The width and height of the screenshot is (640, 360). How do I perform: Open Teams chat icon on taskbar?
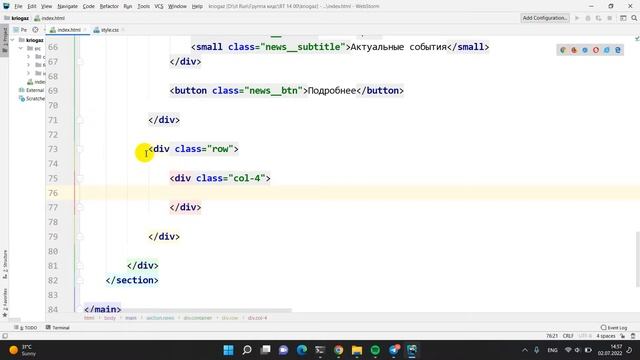(283, 350)
